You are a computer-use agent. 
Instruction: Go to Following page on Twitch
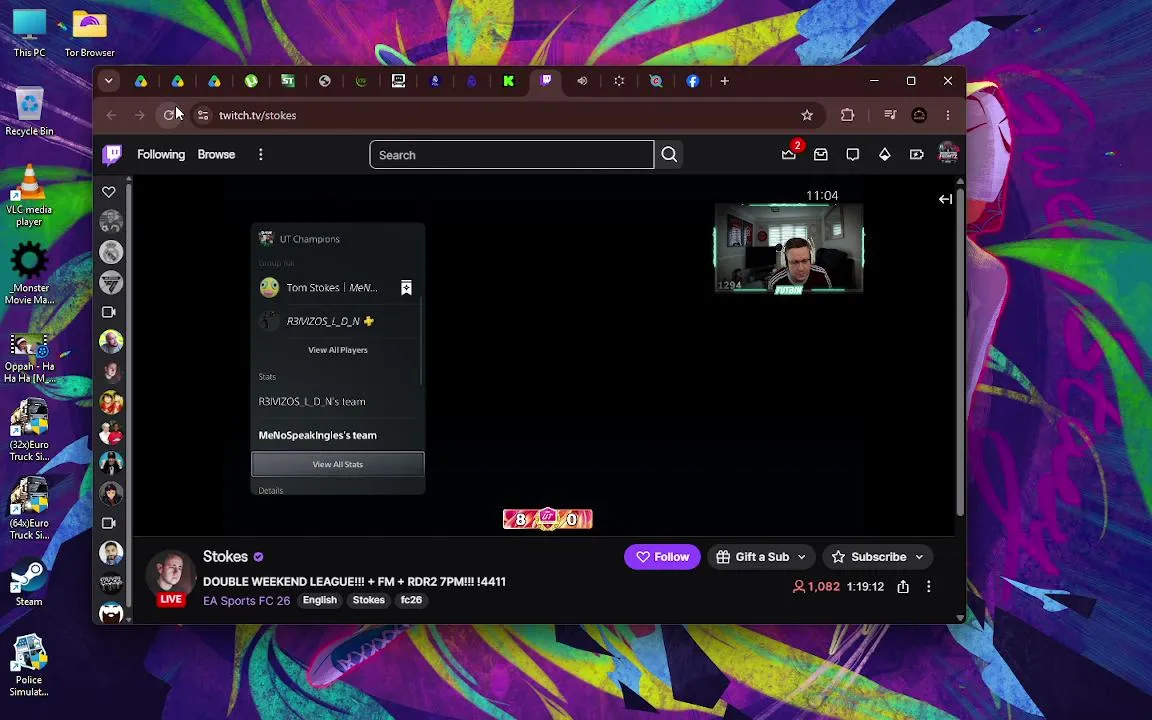(x=161, y=154)
